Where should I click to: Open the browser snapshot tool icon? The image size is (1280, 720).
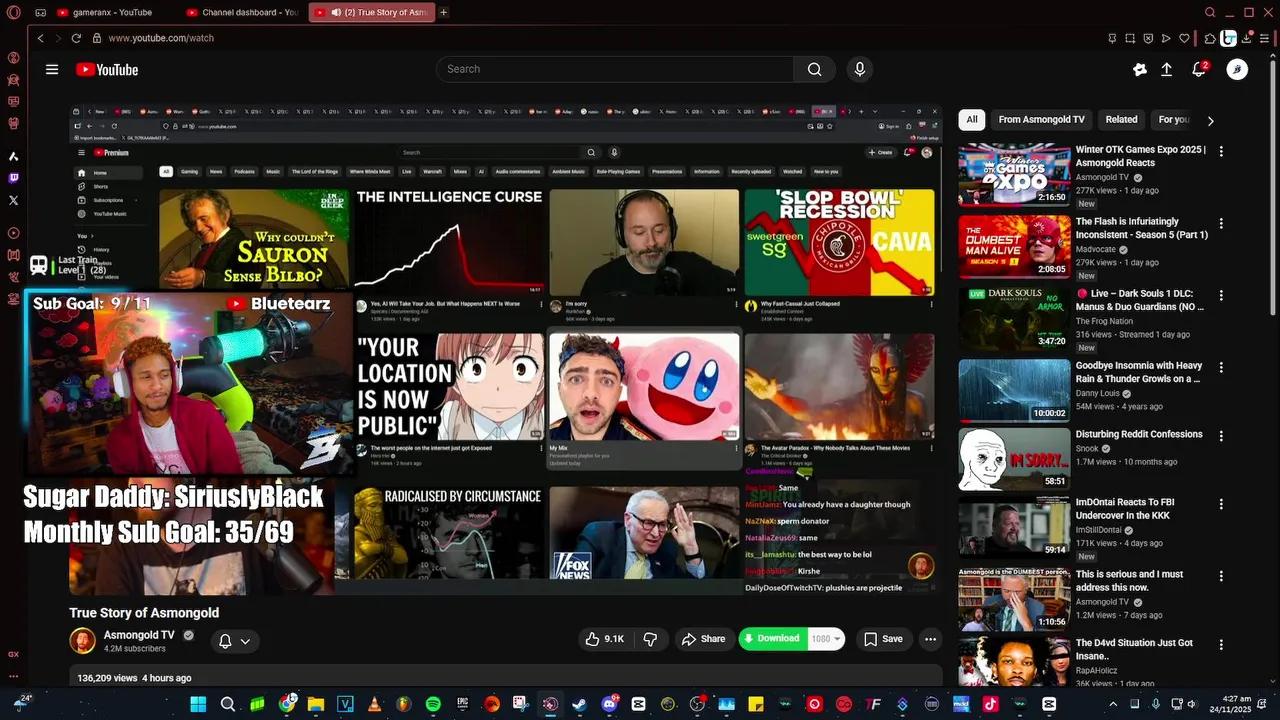pos(1130,38)
